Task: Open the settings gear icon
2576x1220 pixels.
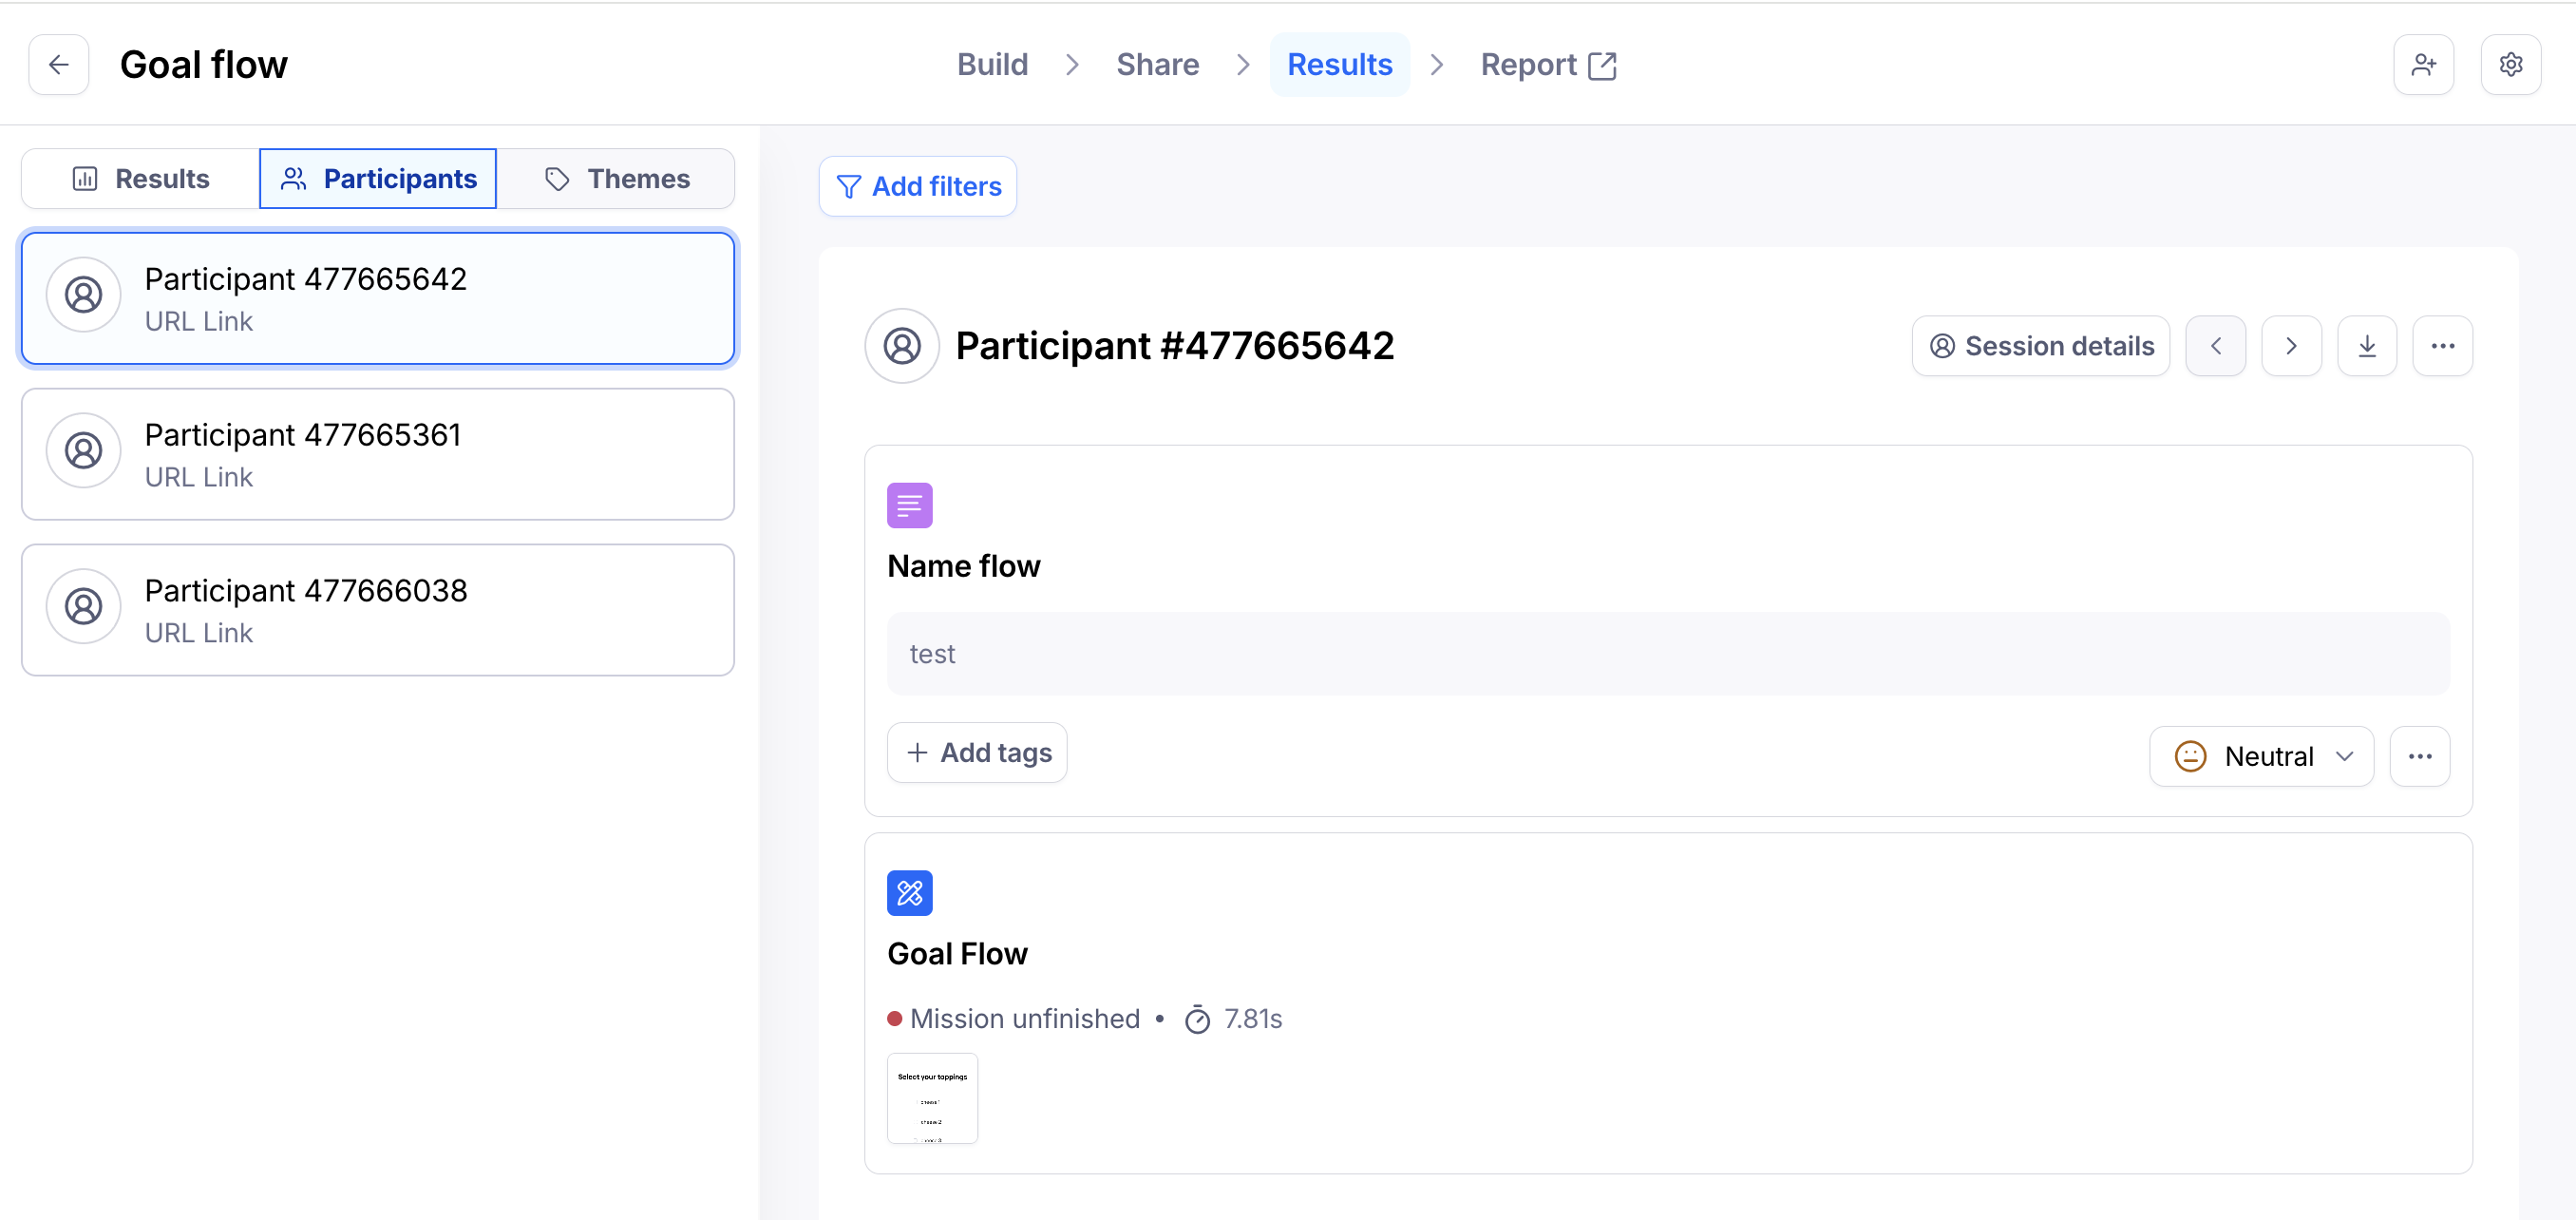Action: tap(2510, 65)
